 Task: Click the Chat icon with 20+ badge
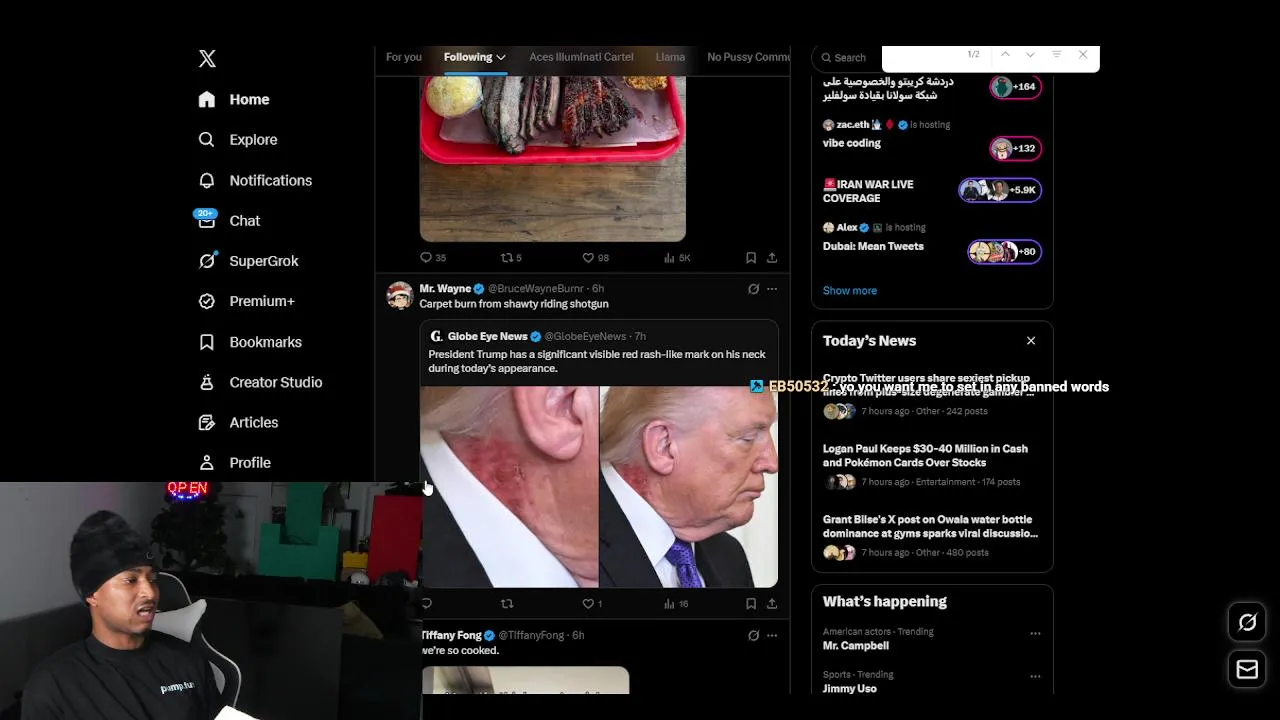pyautogui.click(x=206, y=219)
